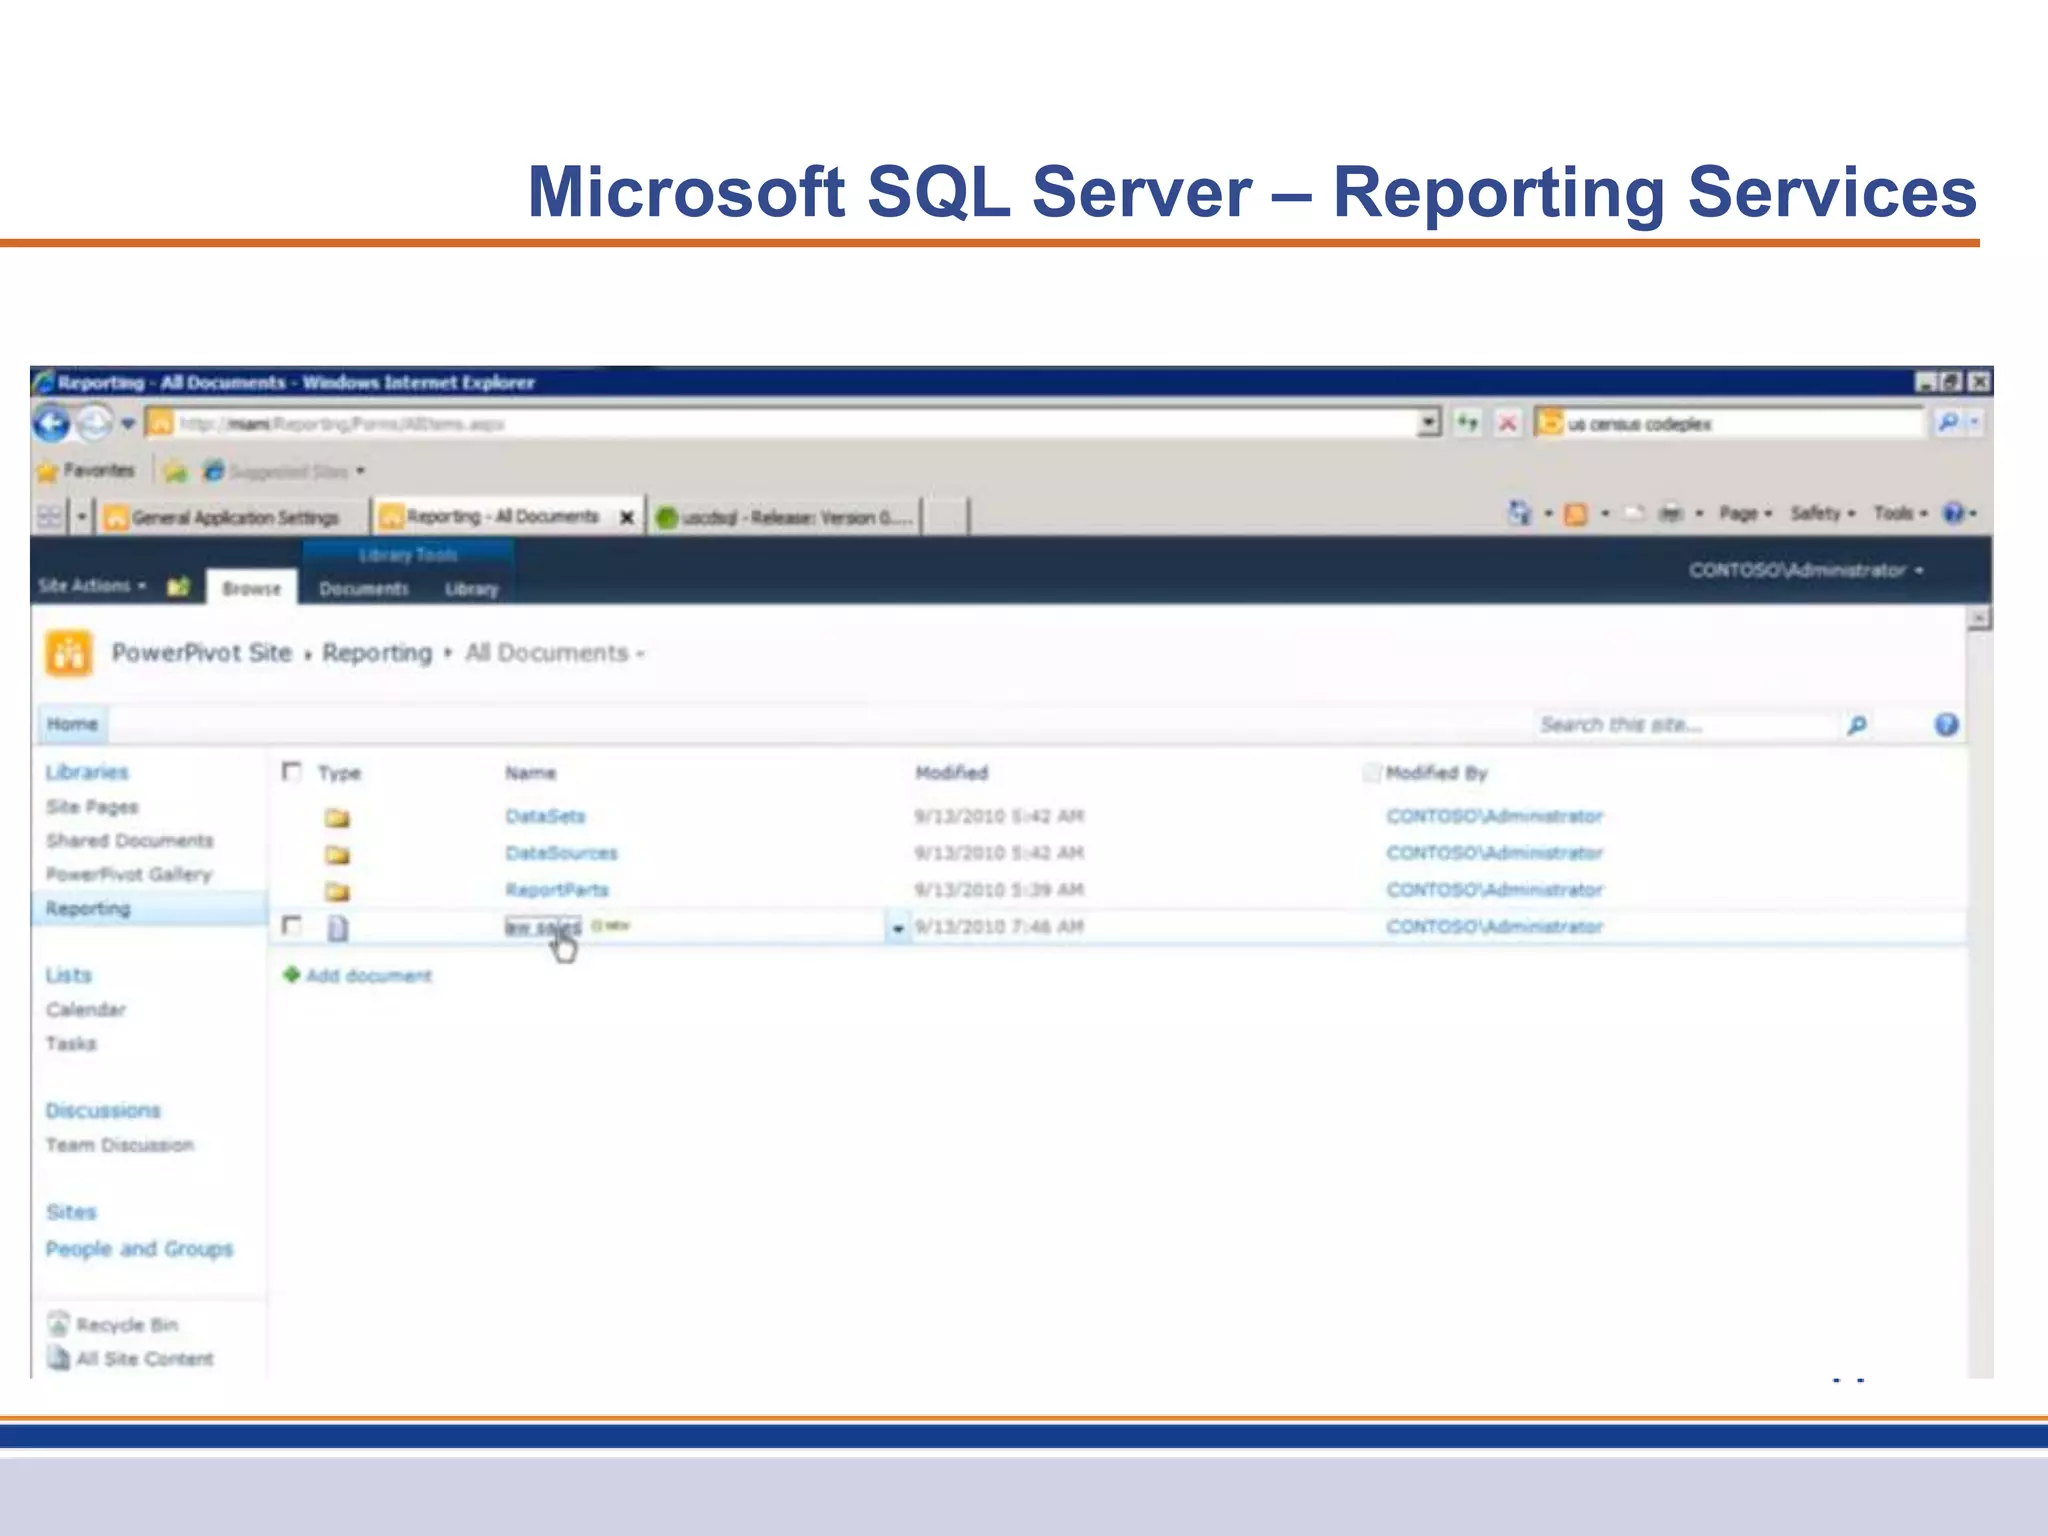Check the aw sales row checkbox

(292, 925)
